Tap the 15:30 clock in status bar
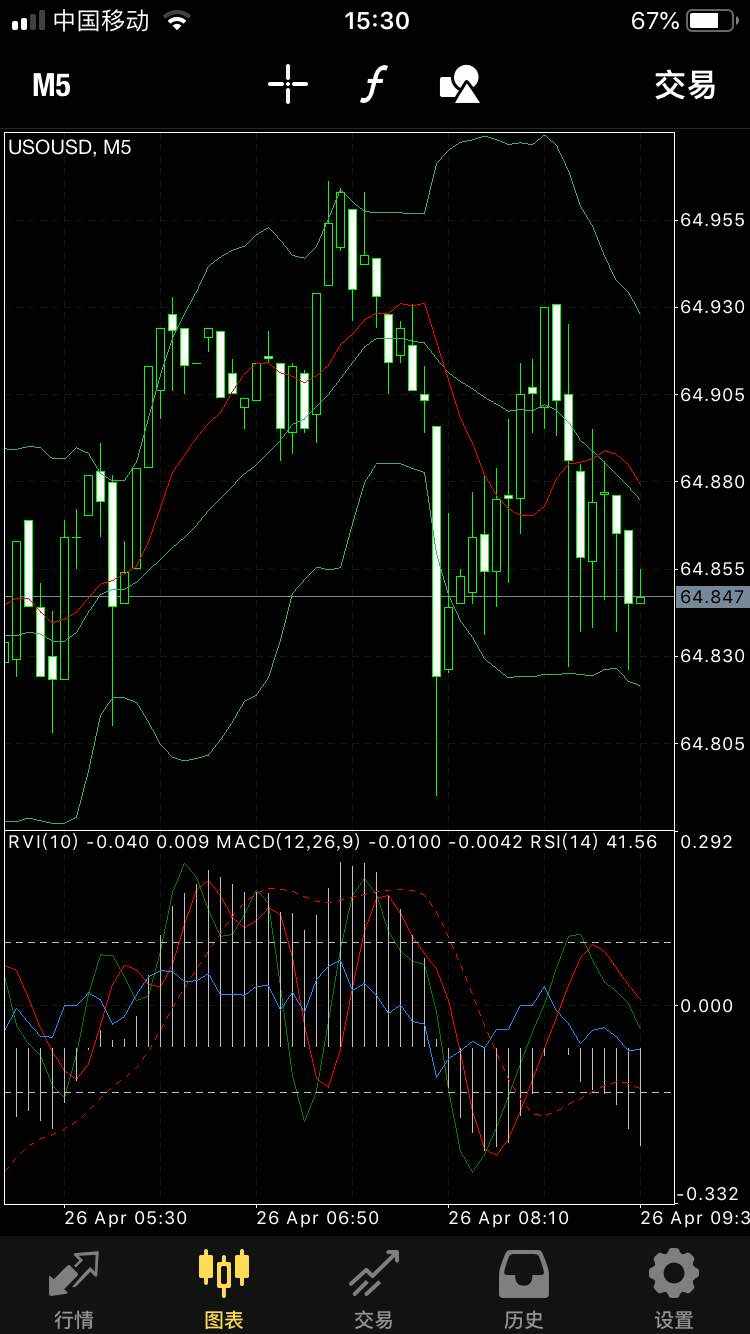Screen dimensions: 750x1334 [376, 20]
